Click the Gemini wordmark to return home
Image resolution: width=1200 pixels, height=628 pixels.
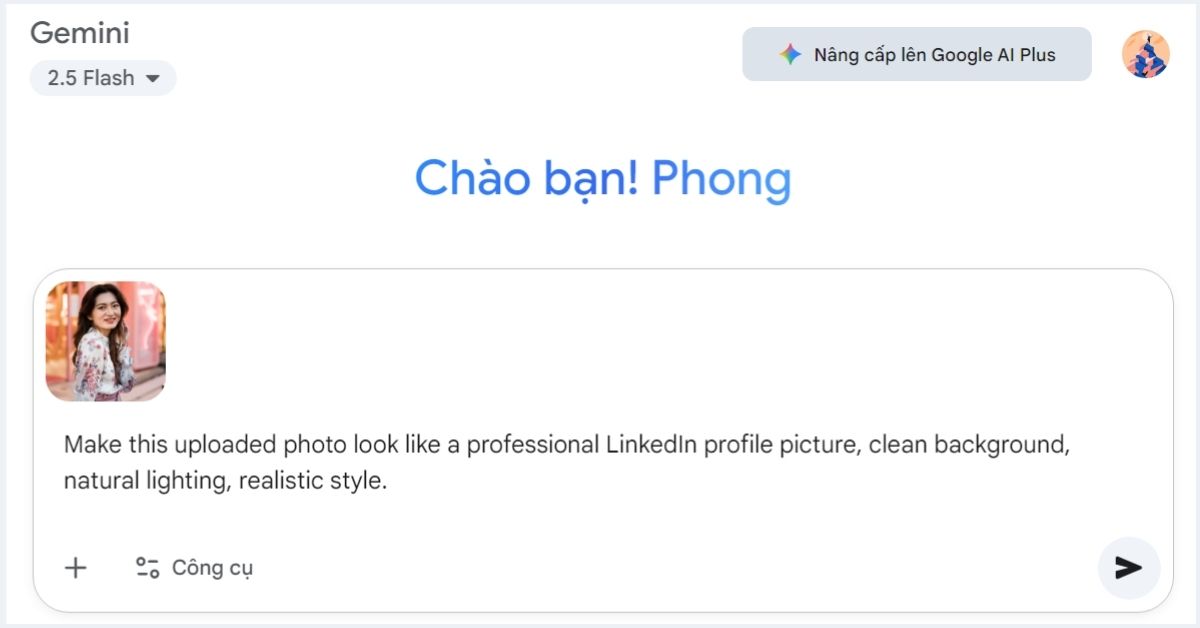(80, 33)
